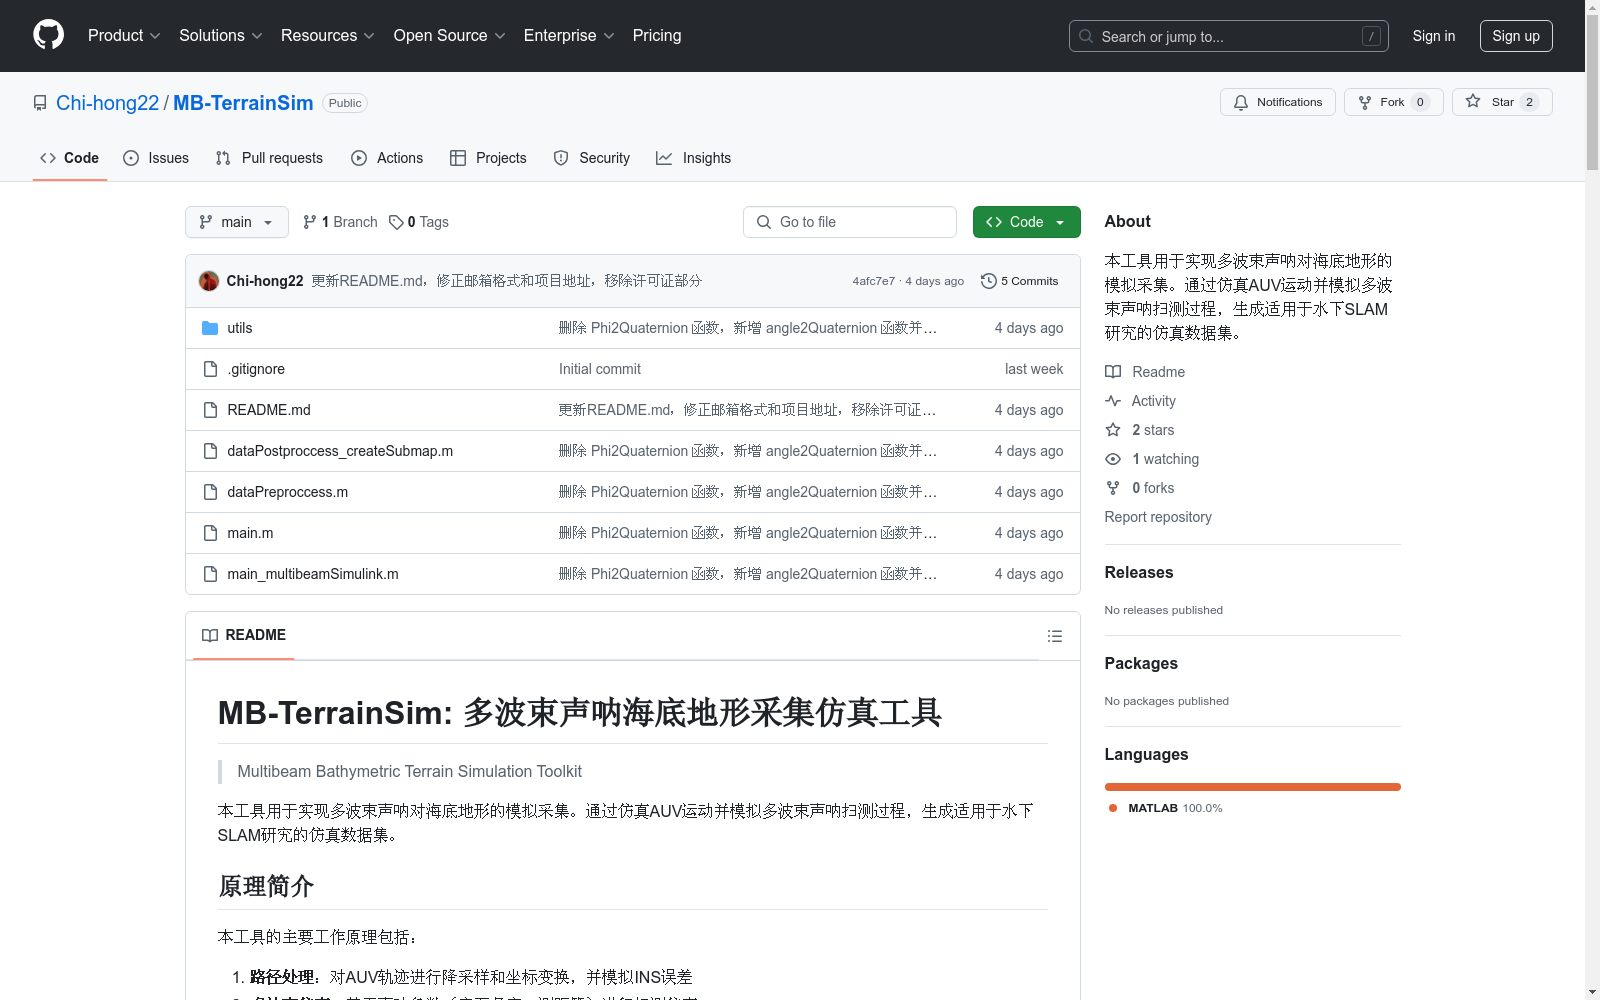The height and width of the screenshot is (1000, 1600).
Task: Click the Sign up button
Action: [x=1516, y=36]
